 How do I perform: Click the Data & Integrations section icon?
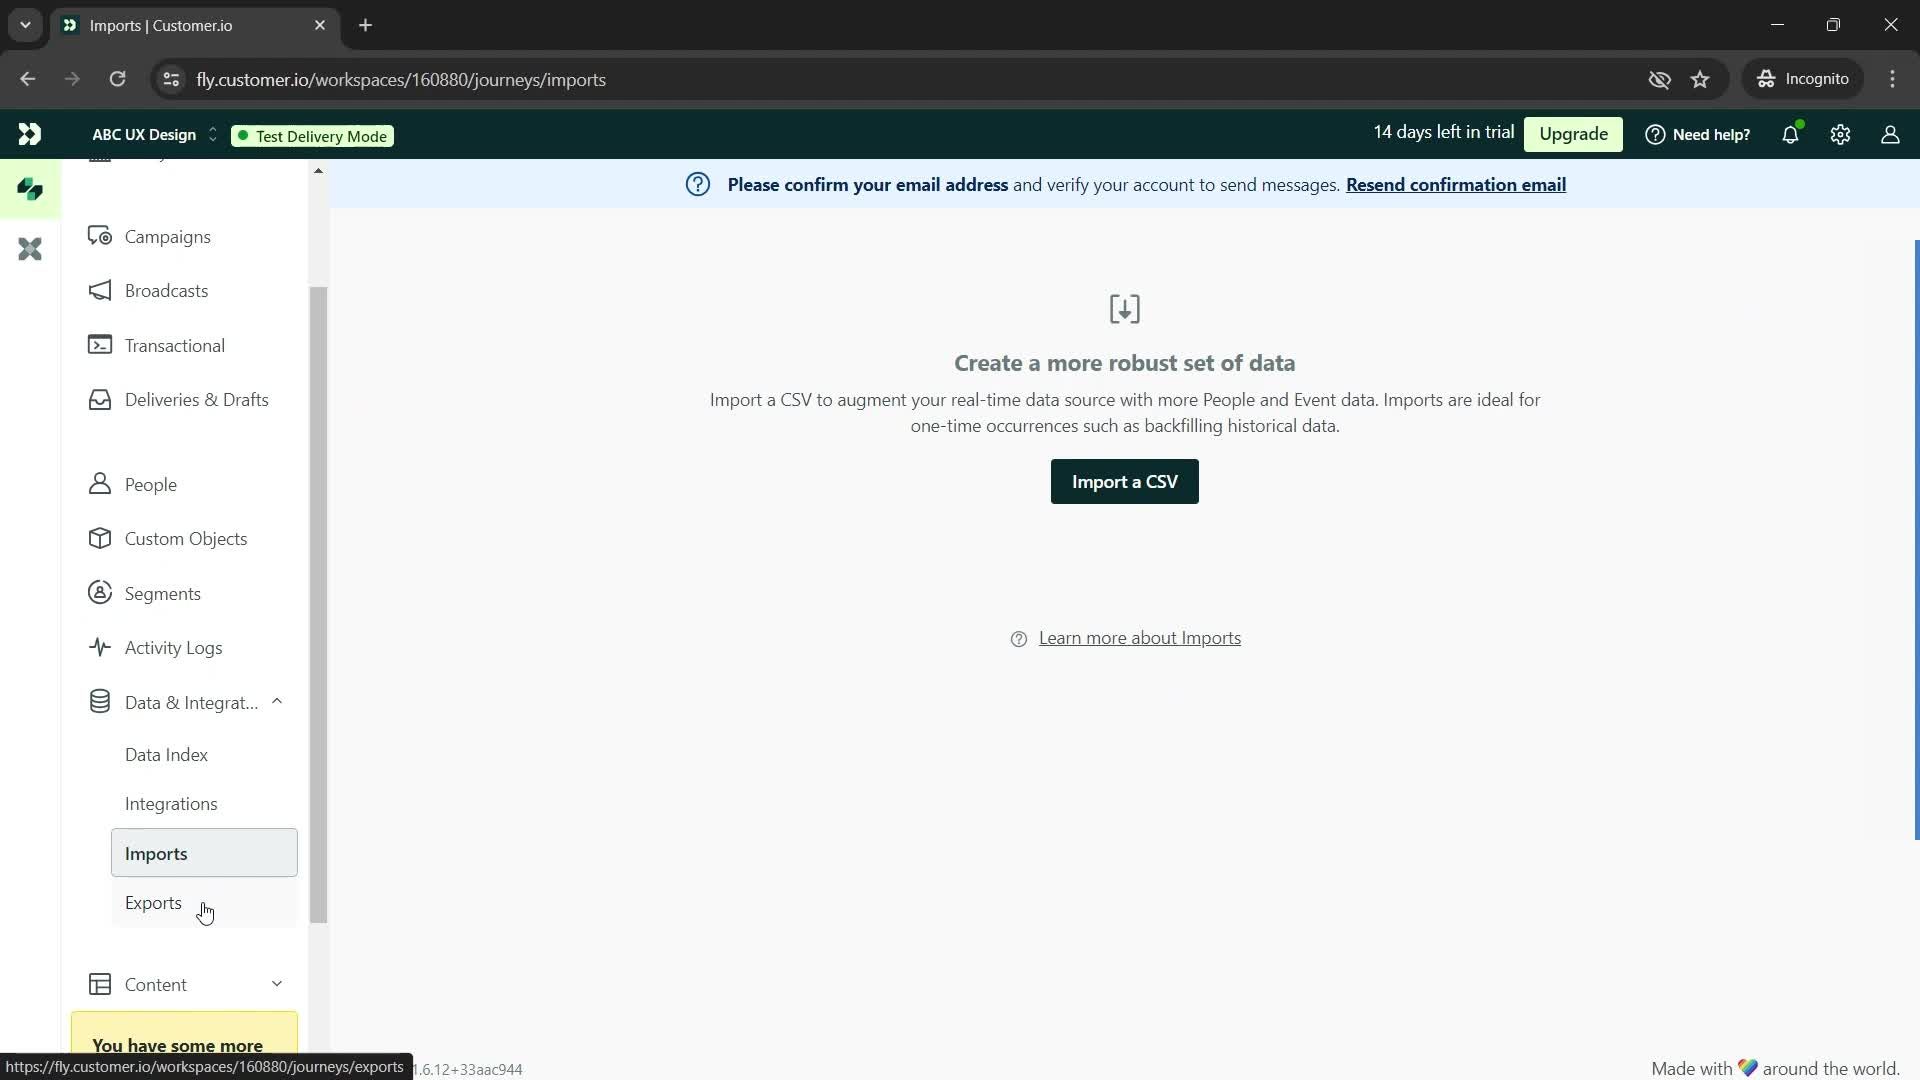(99, 703)
